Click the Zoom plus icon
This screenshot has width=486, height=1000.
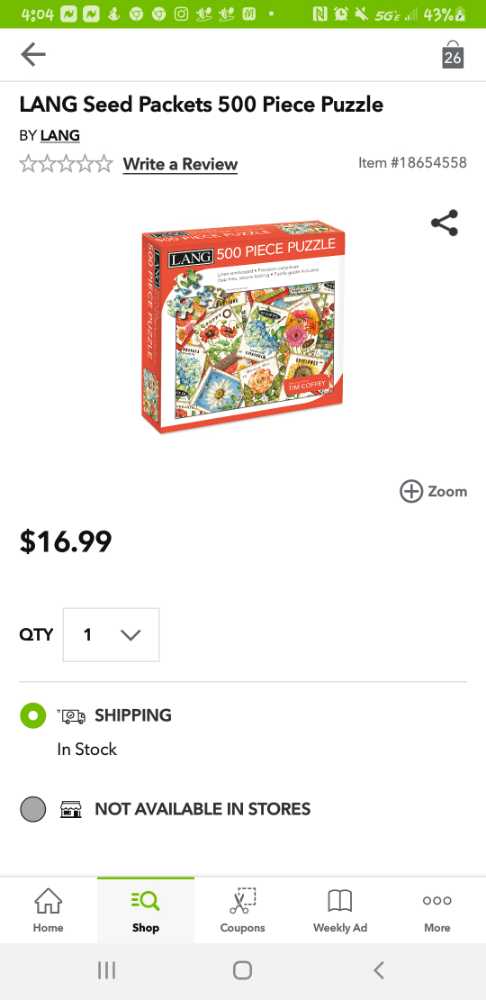(x=411, y=491)
